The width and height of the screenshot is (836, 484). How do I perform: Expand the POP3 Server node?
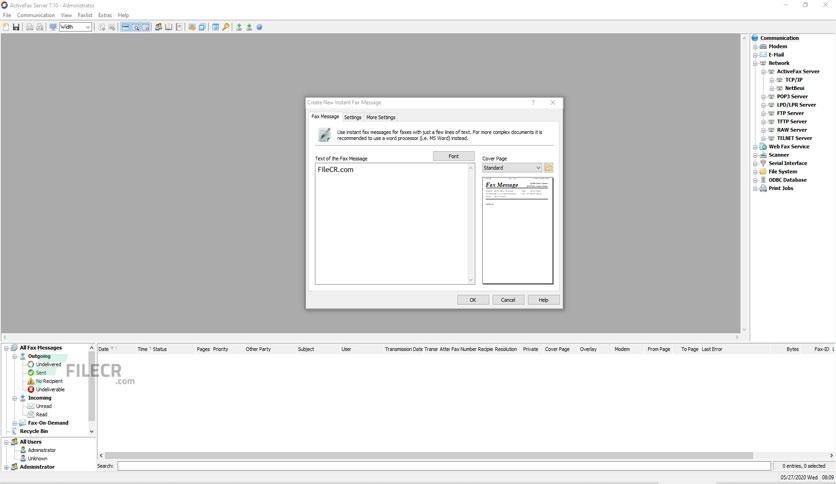[x=763, y=97]
